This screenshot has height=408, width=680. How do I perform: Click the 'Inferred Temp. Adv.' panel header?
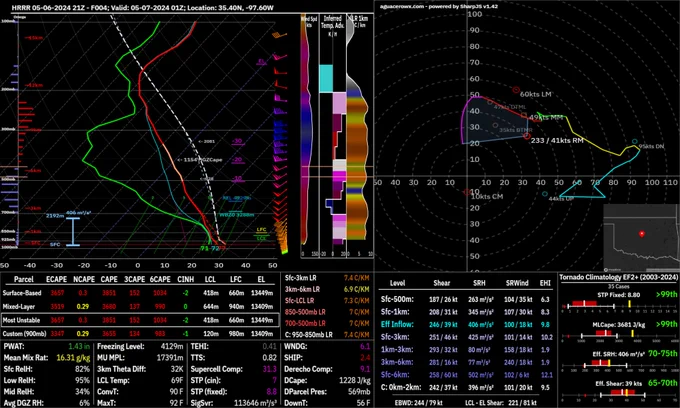(x=333, y=25)
